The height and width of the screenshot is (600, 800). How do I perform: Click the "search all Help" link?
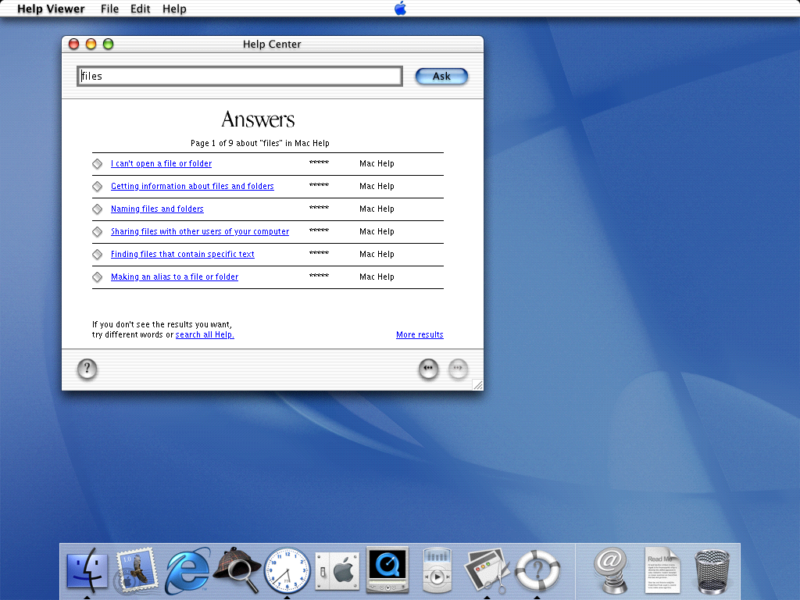click(x=204, y=334)
